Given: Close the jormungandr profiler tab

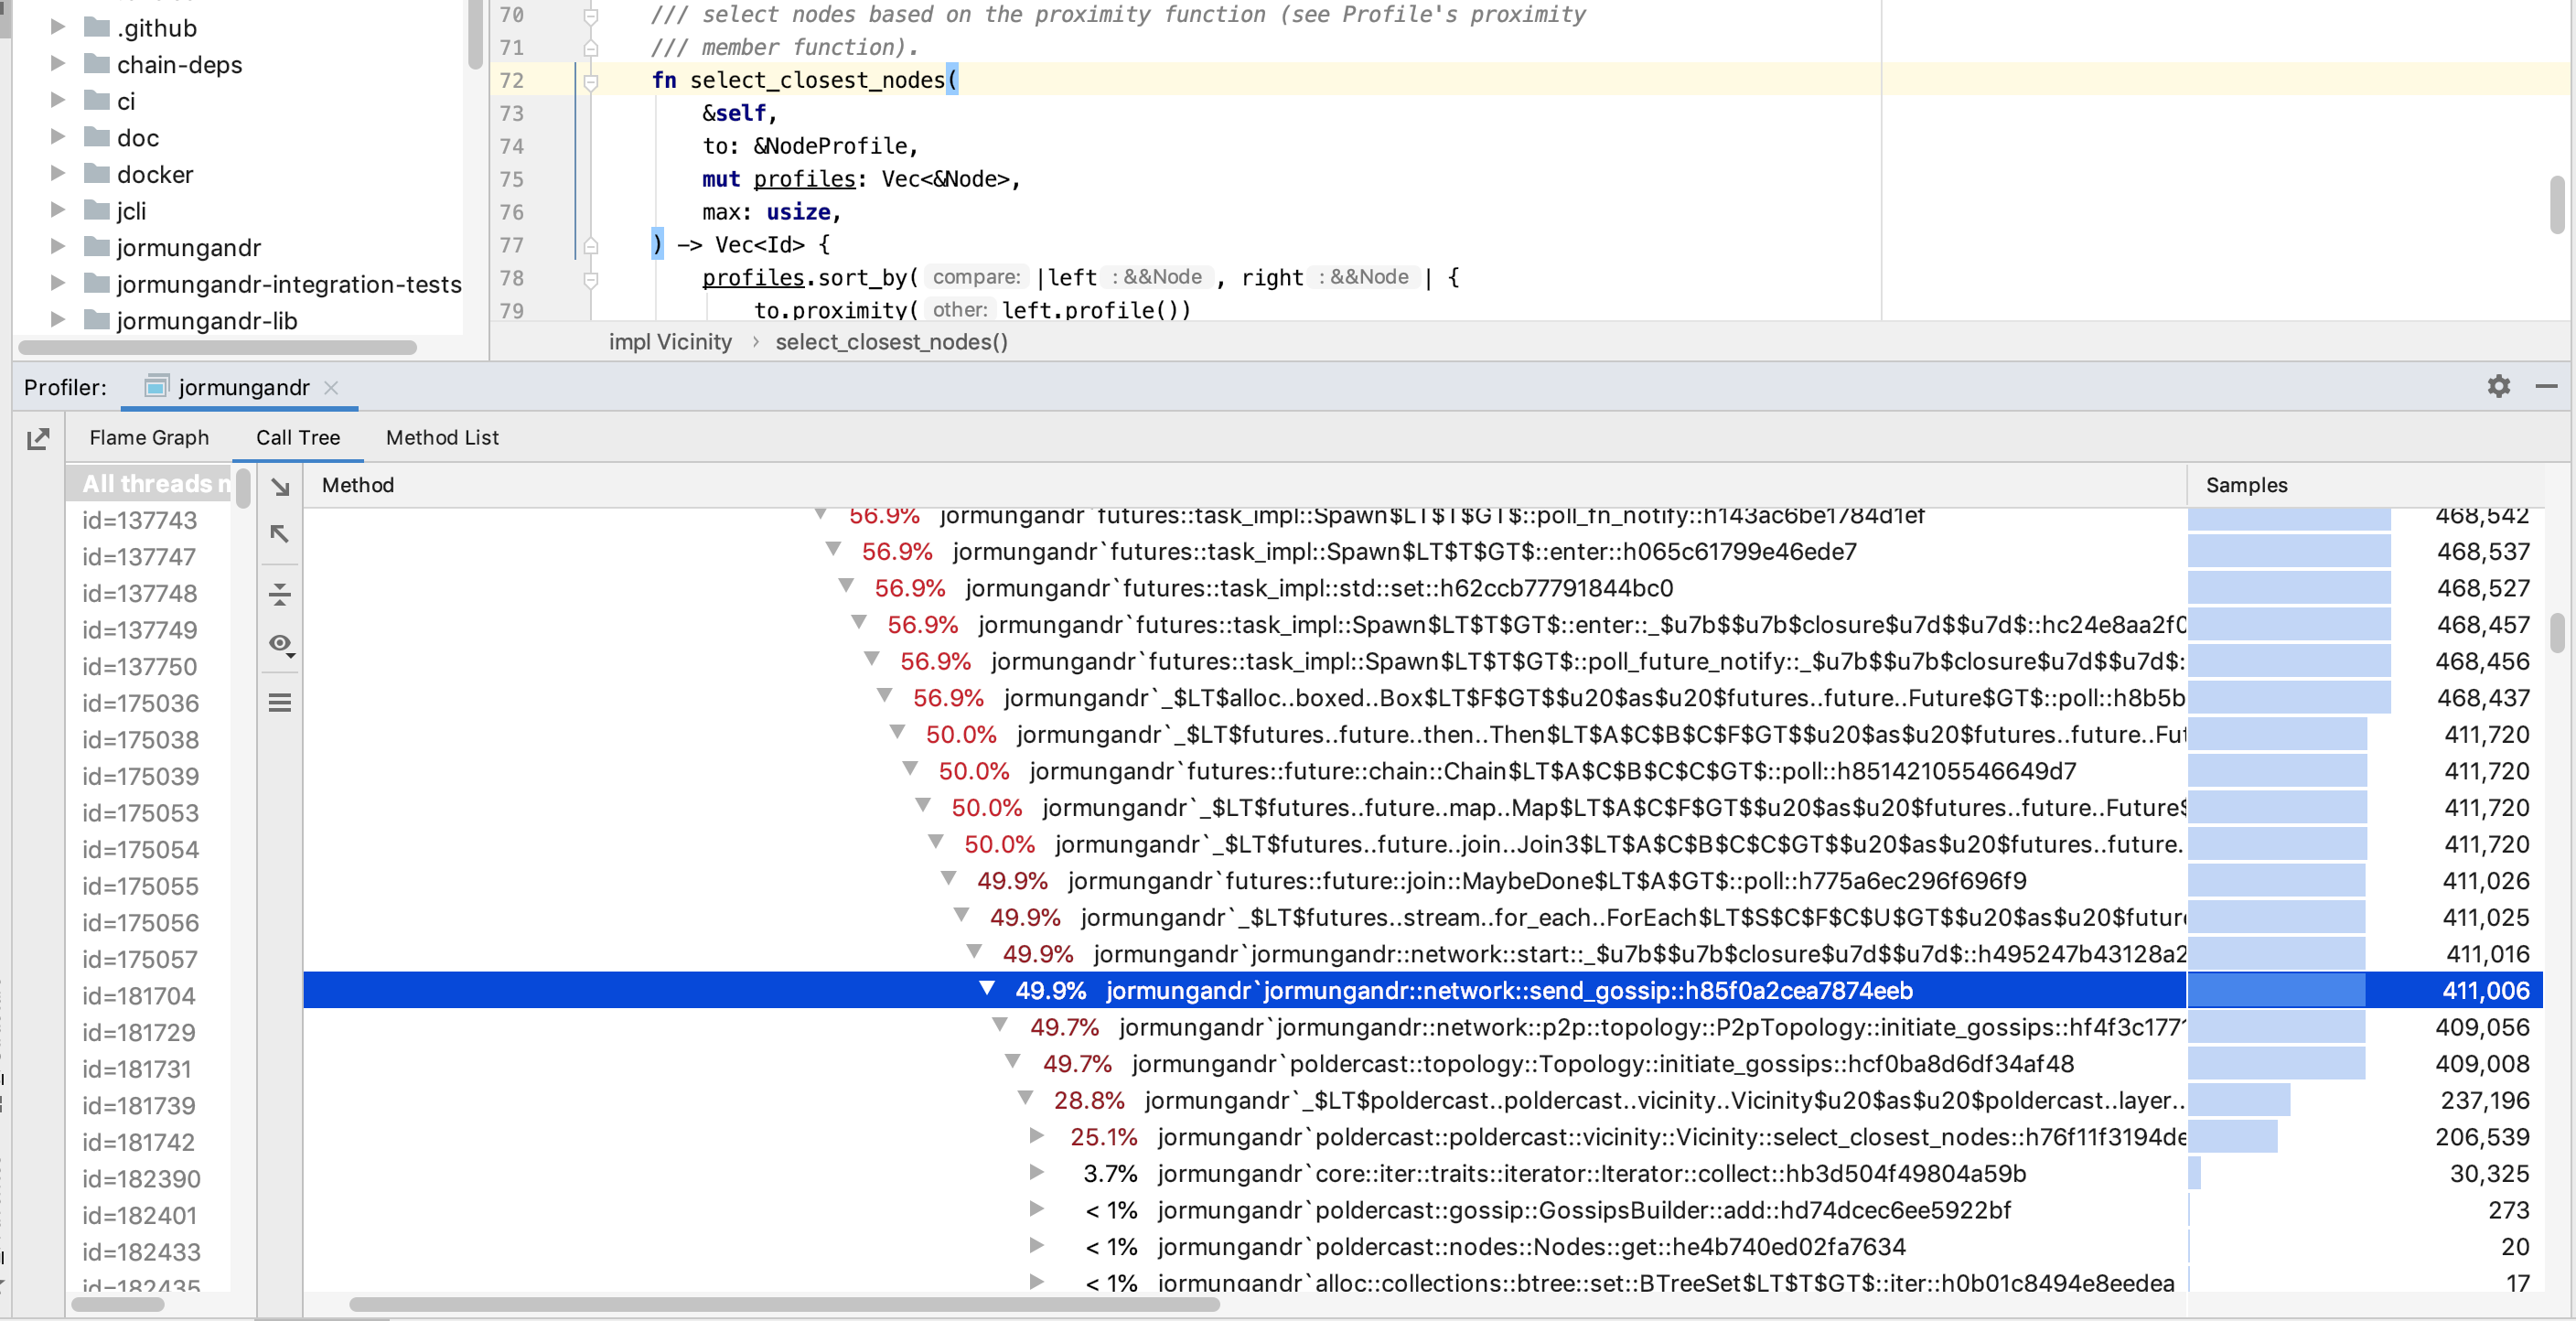Looking at the screenshot, I should 332,388.
